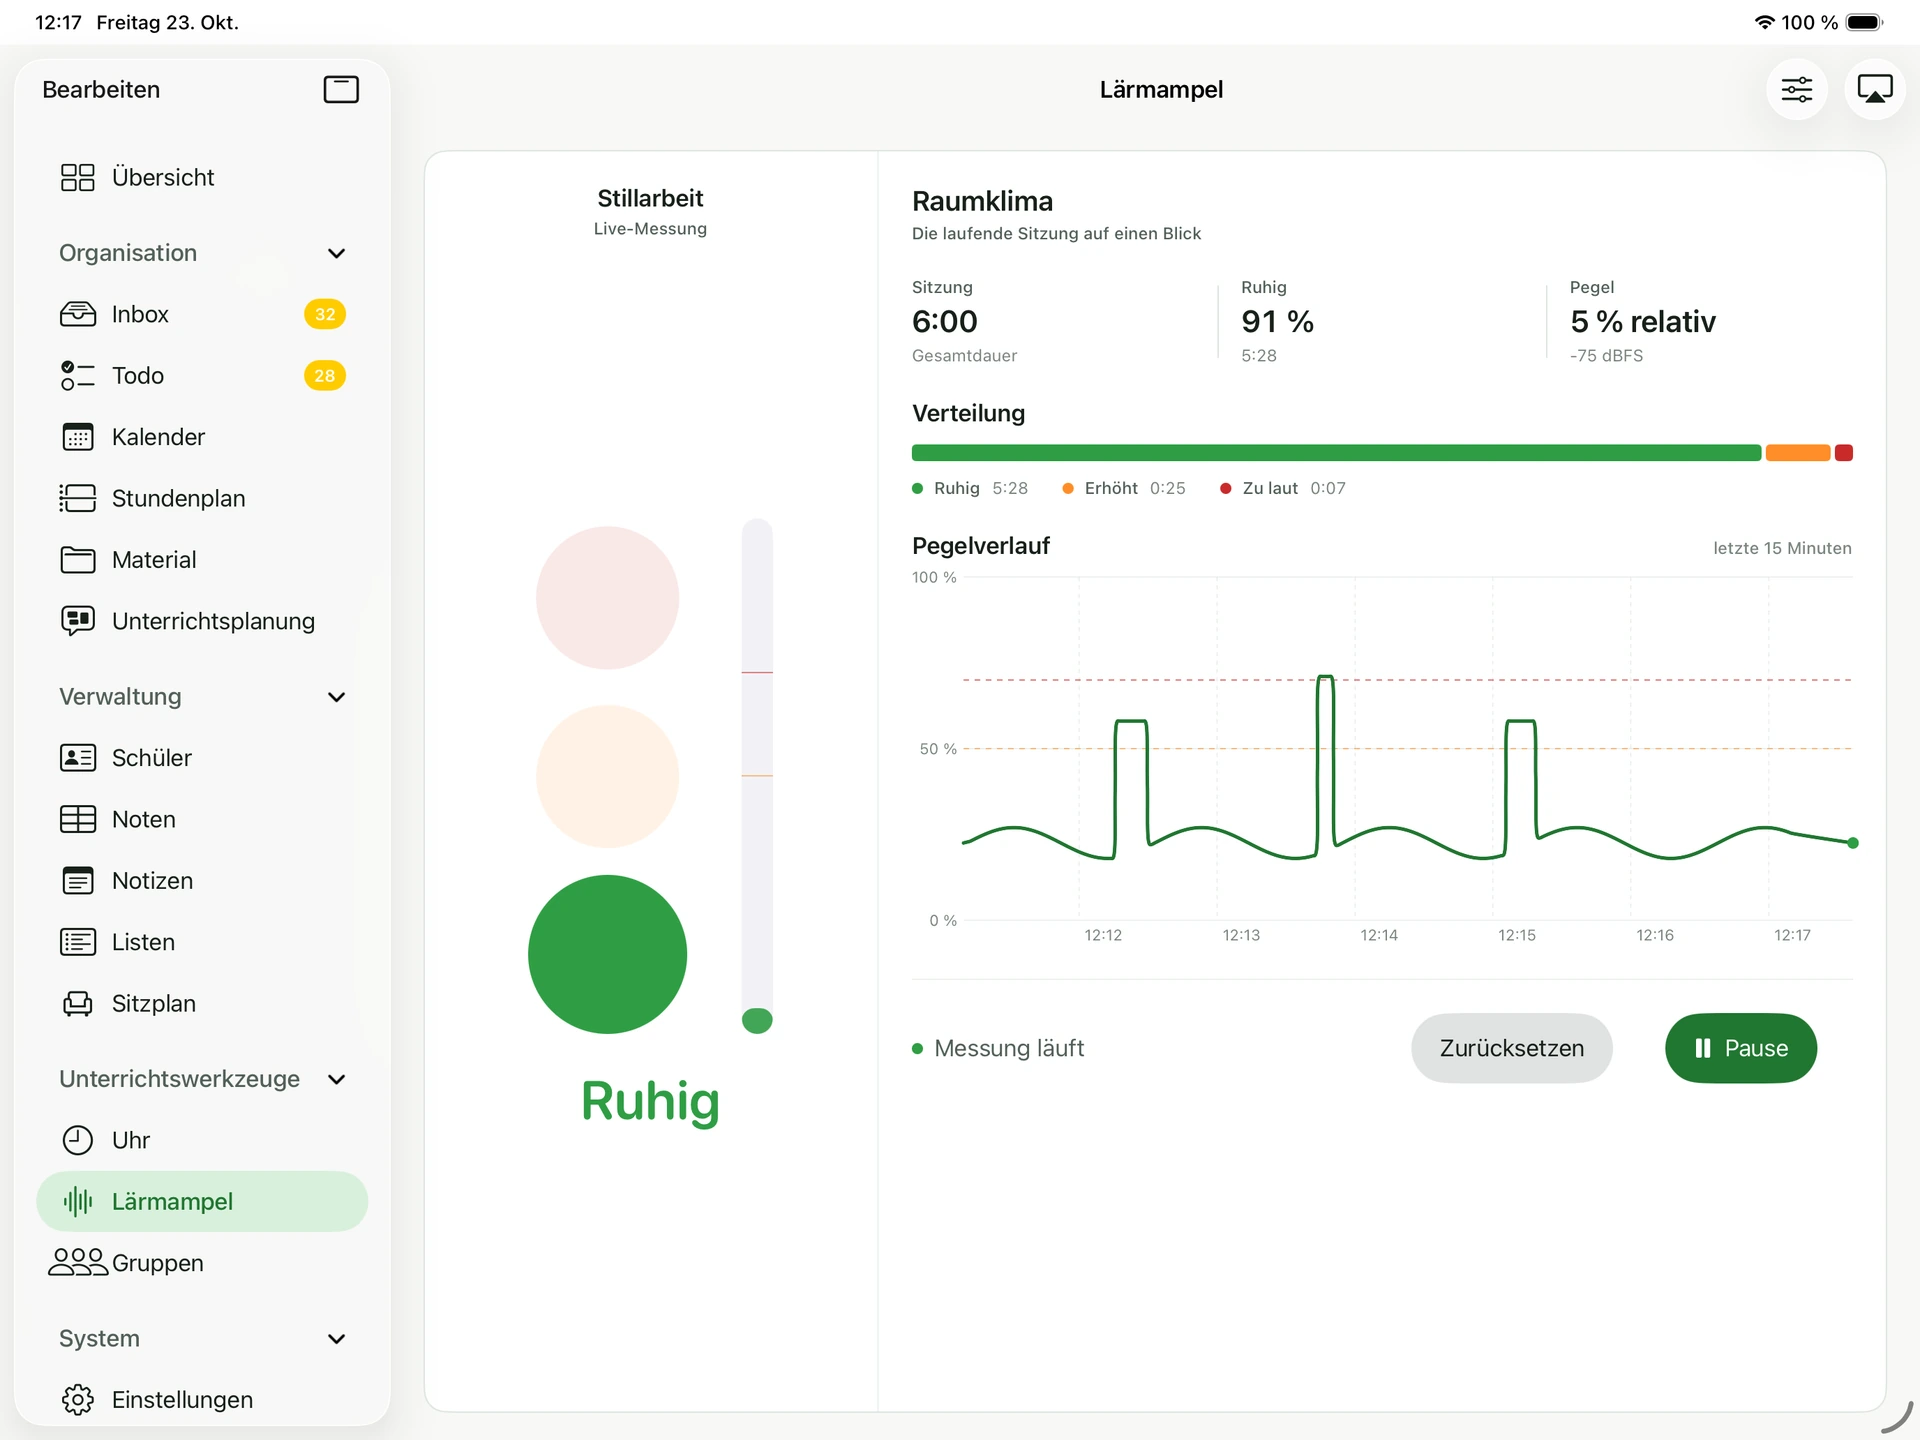Open the Sitzplan chair icon
The height and width of the screenshot is (1440, 1920).
pyautogui.click(x=78, y=1003)
